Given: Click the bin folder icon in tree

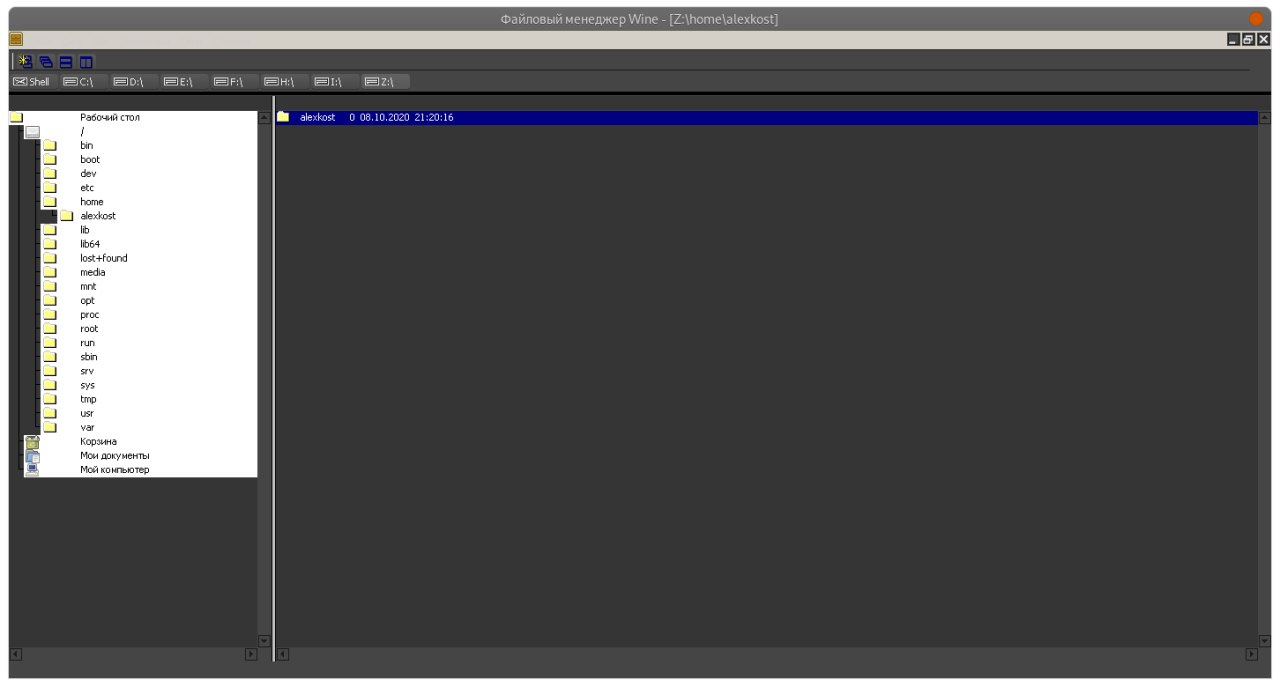Looking at the screenshot, I should (x=49, y=145).
